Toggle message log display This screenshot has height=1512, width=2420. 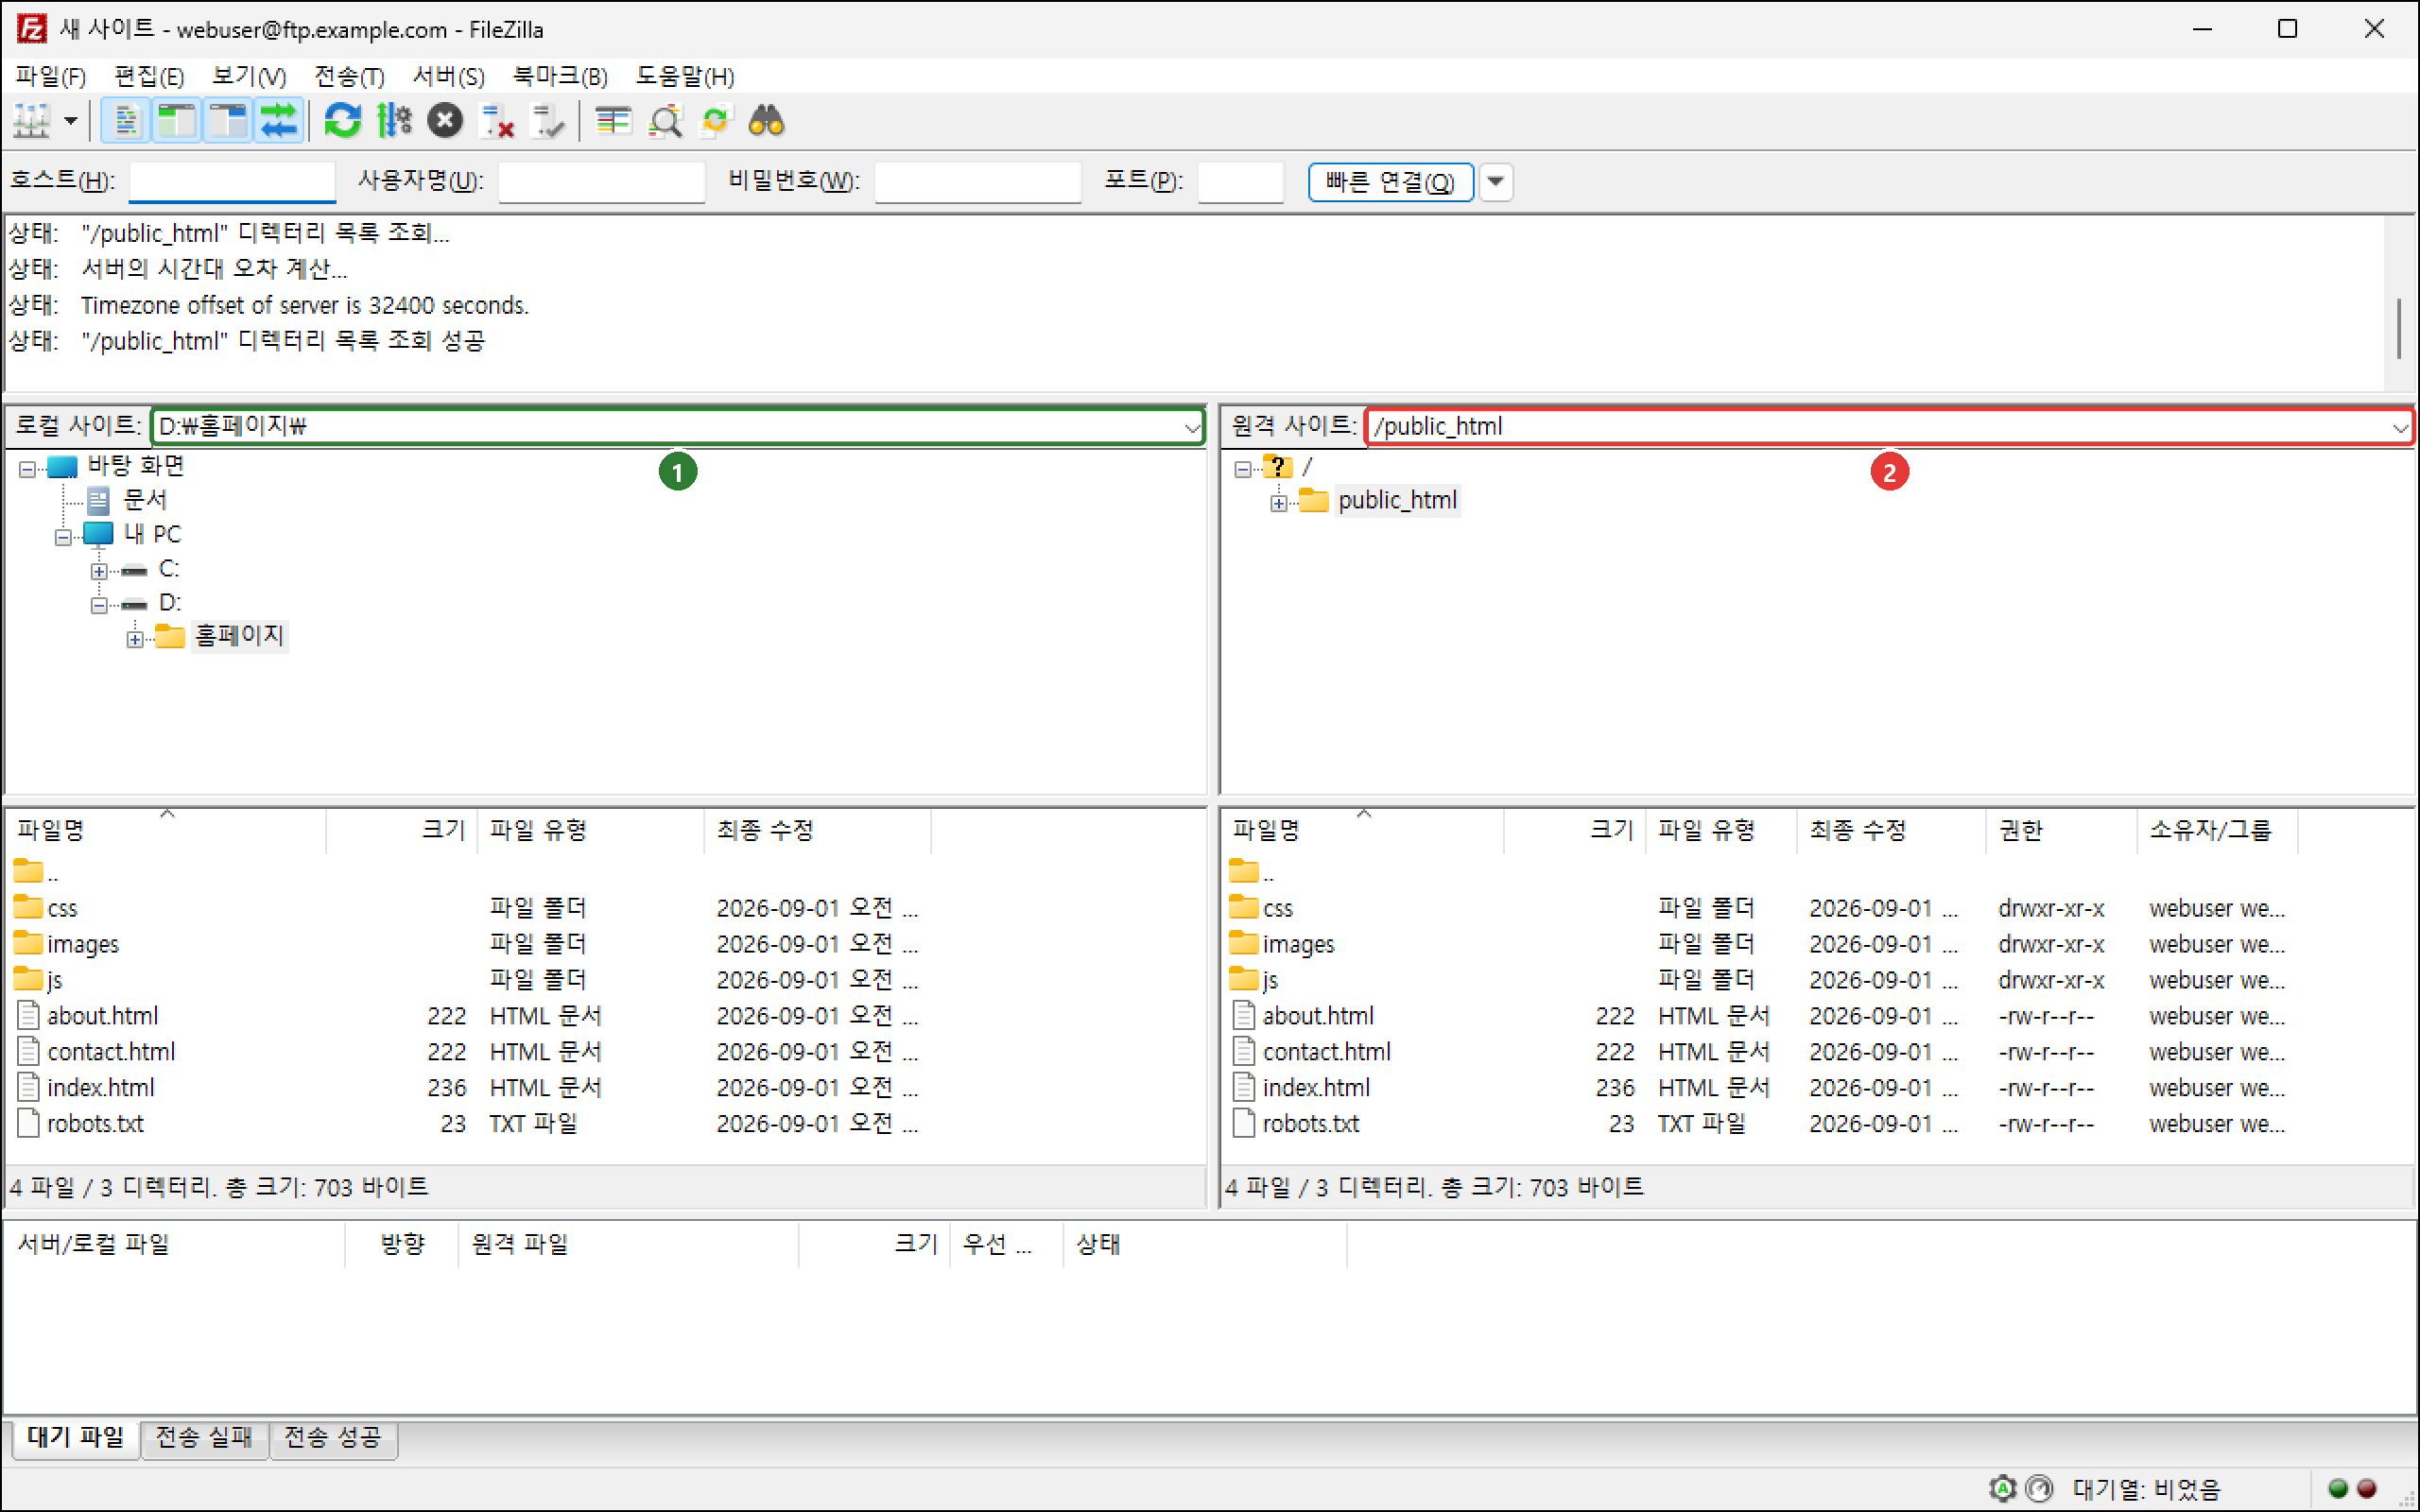pos(125,122)
